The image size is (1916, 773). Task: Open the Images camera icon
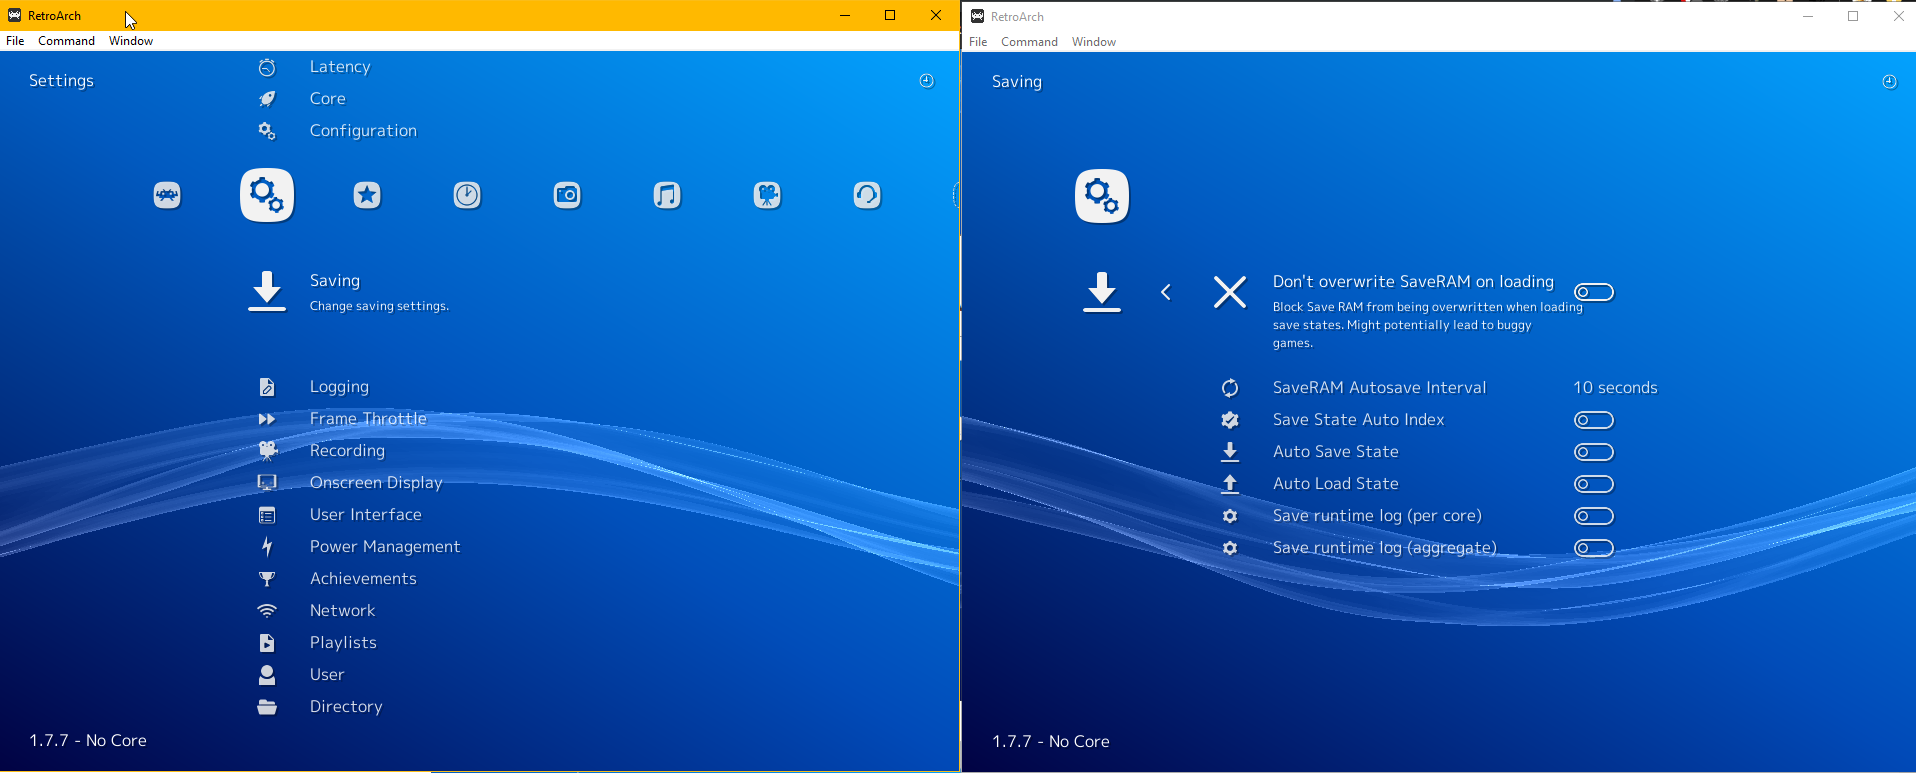click(x=567, y=195)
